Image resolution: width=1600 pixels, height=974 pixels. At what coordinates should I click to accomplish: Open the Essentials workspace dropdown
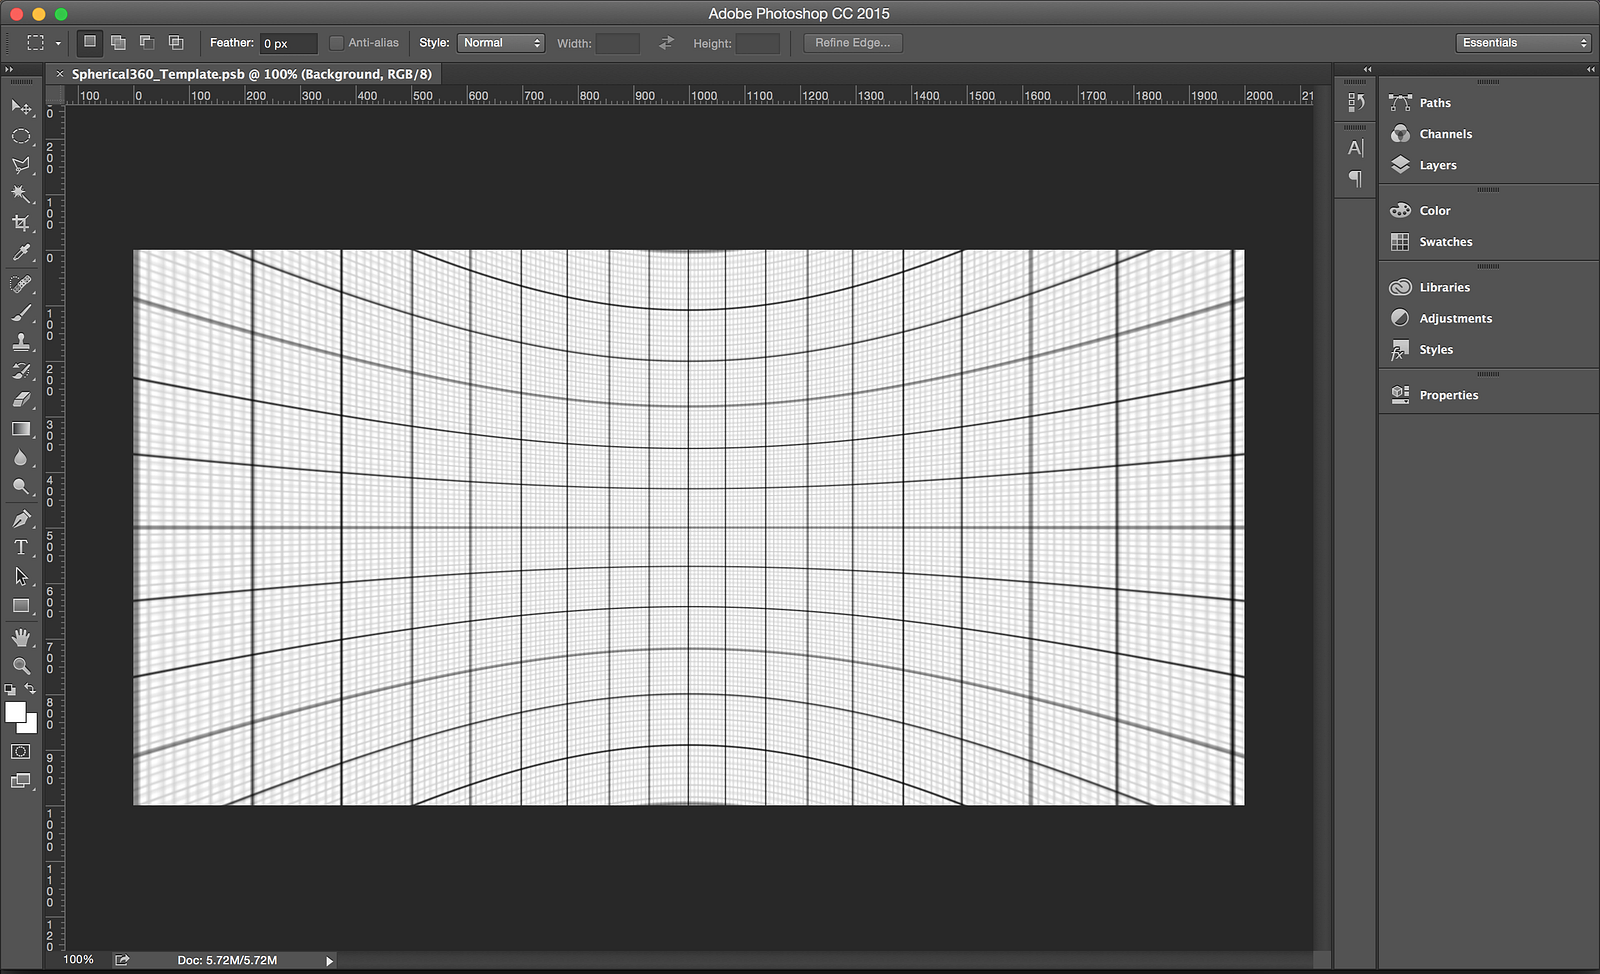[1522, 43]
